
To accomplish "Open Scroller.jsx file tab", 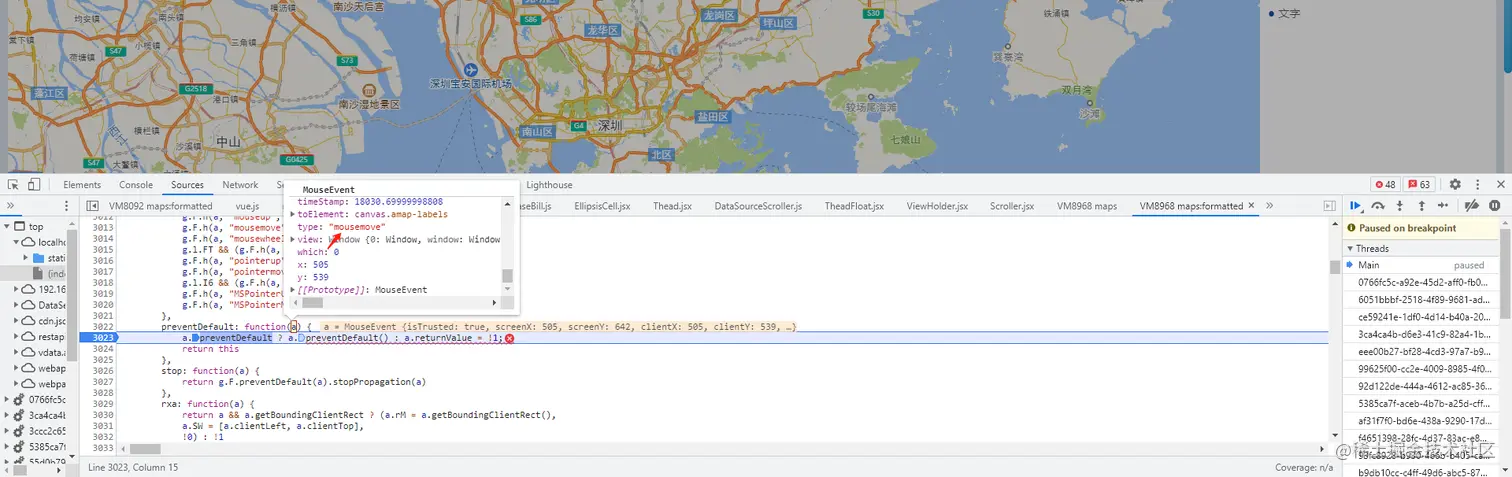I will [x=1012, y=206].
